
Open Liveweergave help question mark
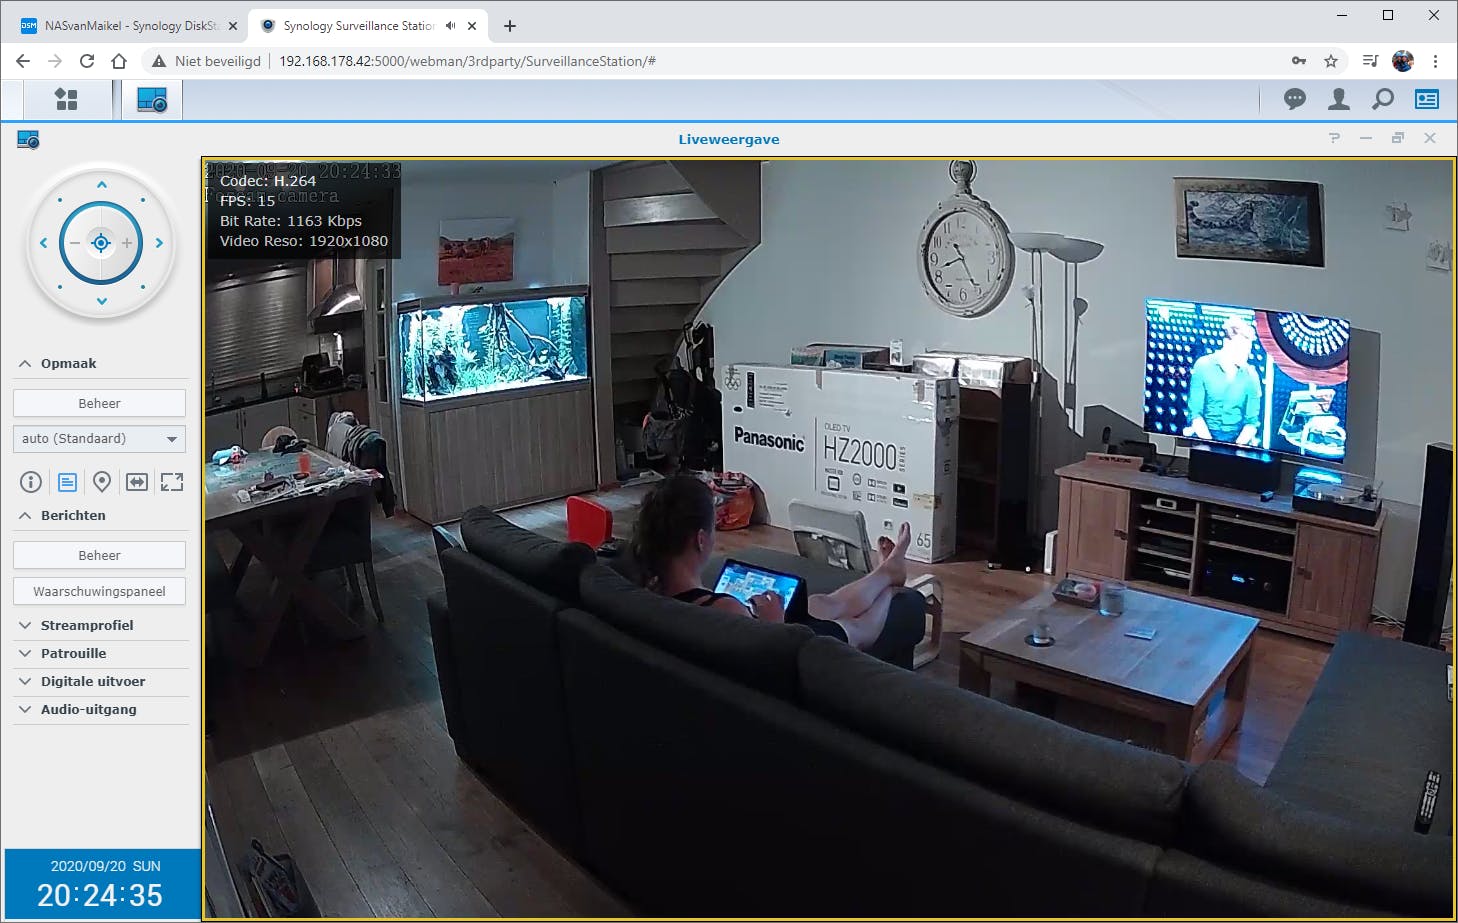(1334, 138)
